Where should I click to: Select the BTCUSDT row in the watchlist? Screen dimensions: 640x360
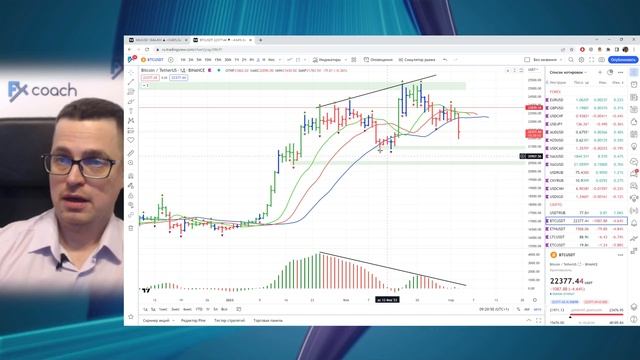coord(586,221)
